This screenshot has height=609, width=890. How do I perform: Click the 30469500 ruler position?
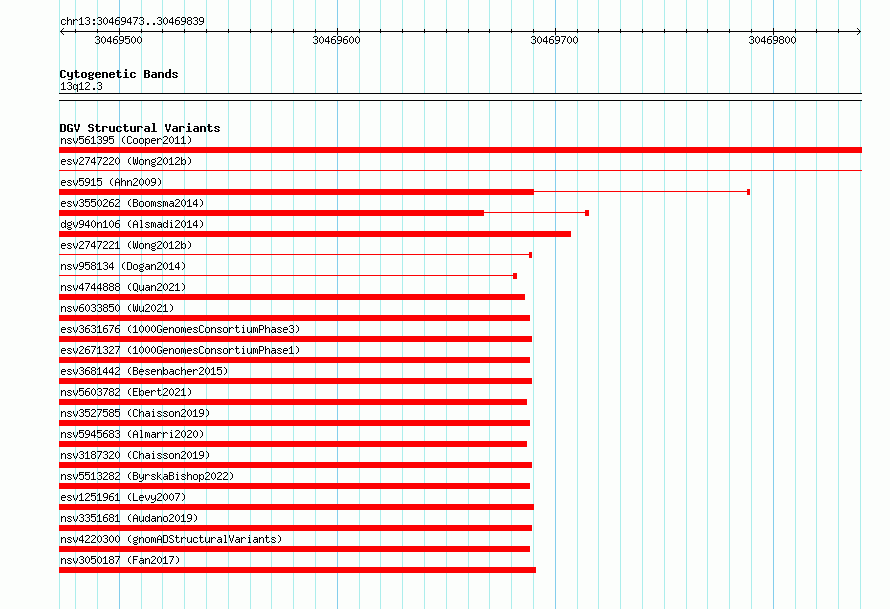(119, 40)
